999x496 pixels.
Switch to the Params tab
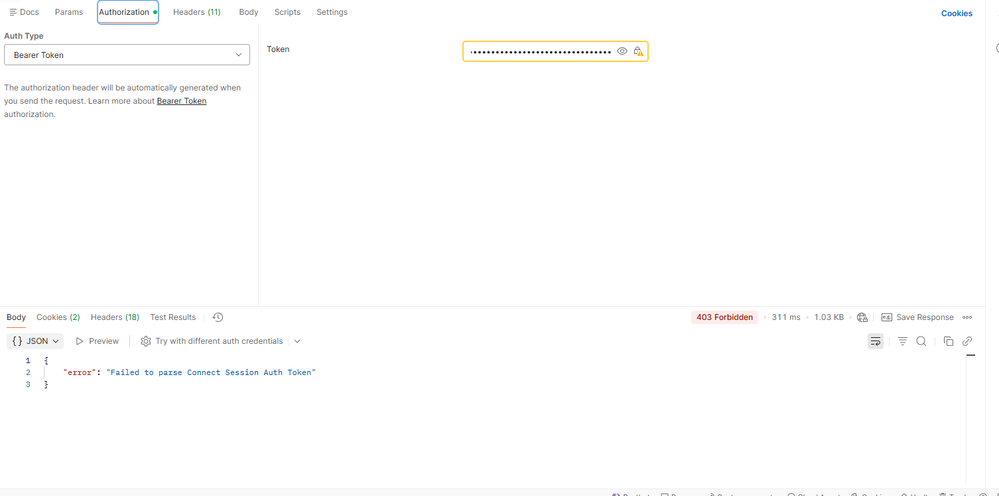point(69,12)
